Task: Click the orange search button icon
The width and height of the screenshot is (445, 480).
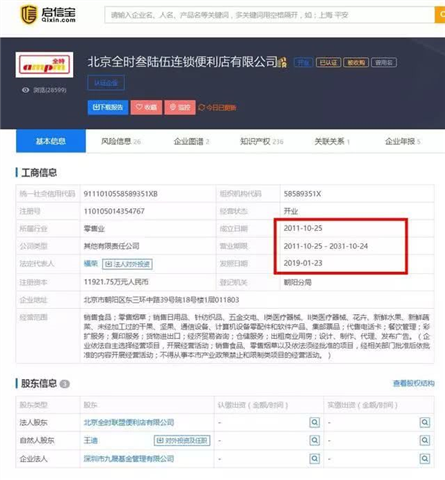Action: pyautogui.click(x=440, y=15)
